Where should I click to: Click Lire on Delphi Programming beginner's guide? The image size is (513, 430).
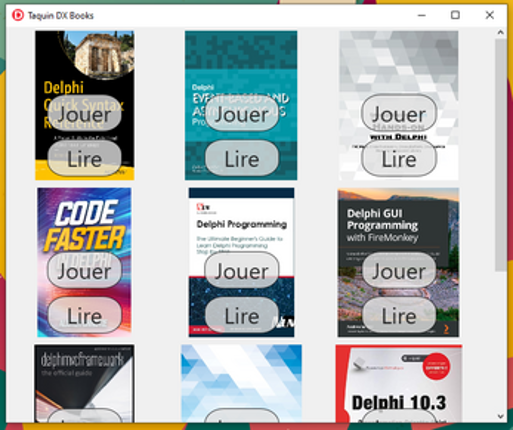tap(242, 315)
